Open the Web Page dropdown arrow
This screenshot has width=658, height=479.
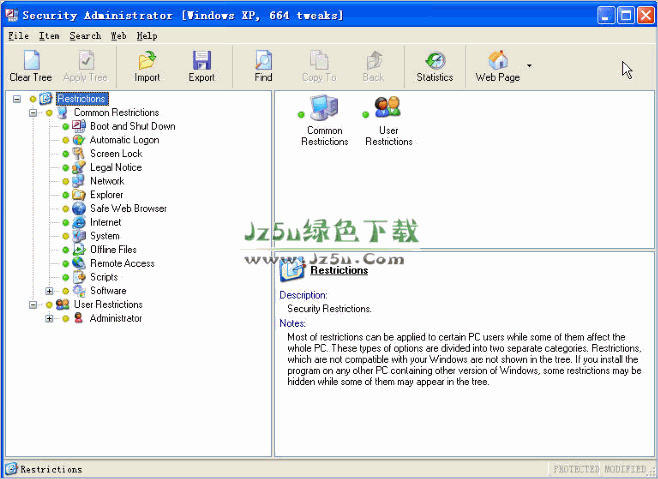tap(529, 65)
